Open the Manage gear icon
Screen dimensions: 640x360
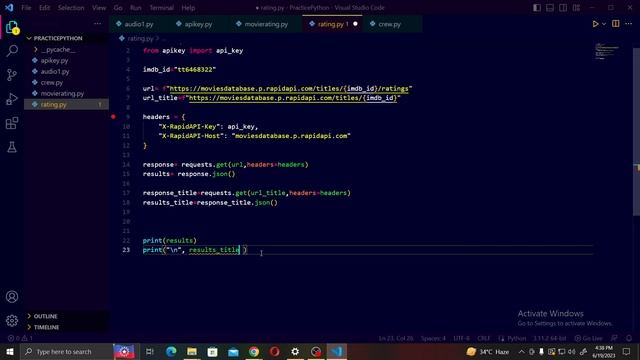tap(12, 321)
